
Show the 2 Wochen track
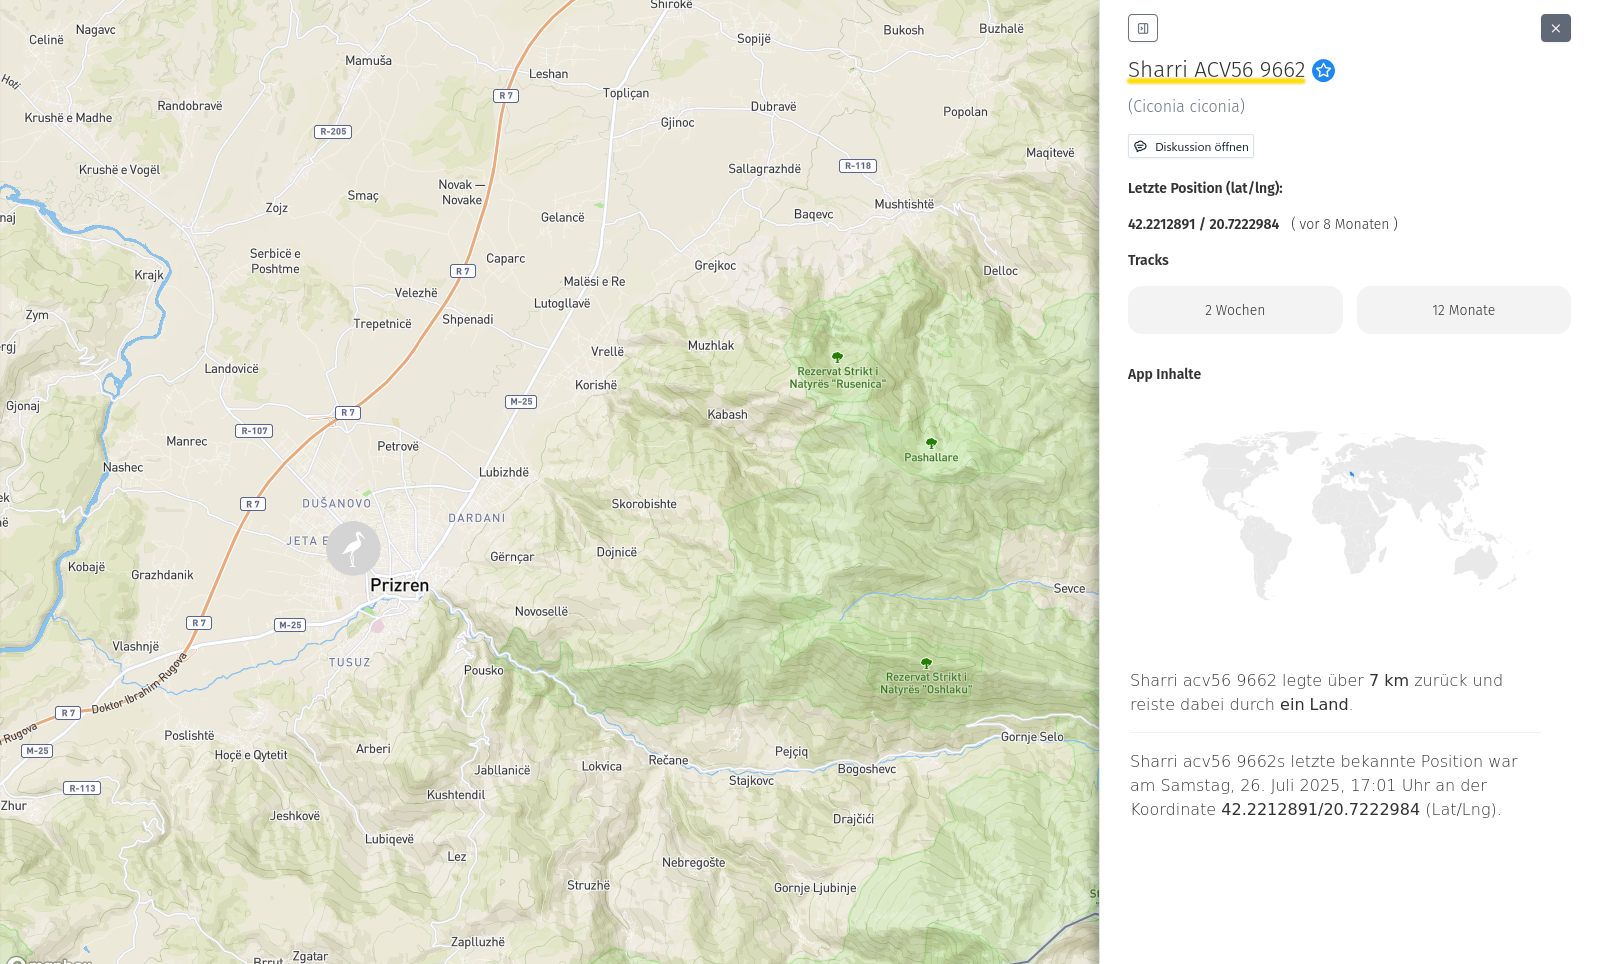[x=1234, y=310]
